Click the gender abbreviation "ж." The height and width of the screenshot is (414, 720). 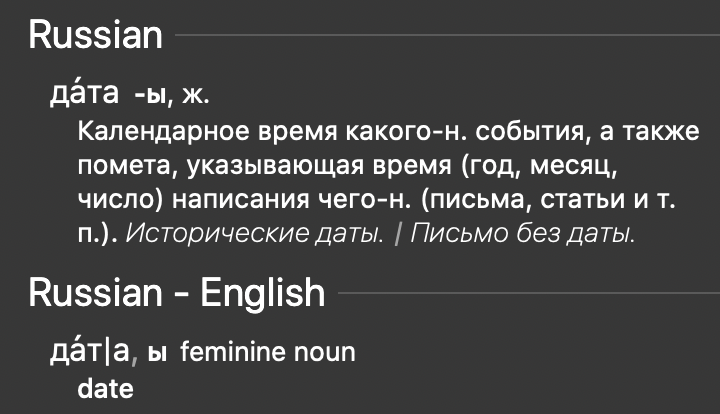pos(193,97)
